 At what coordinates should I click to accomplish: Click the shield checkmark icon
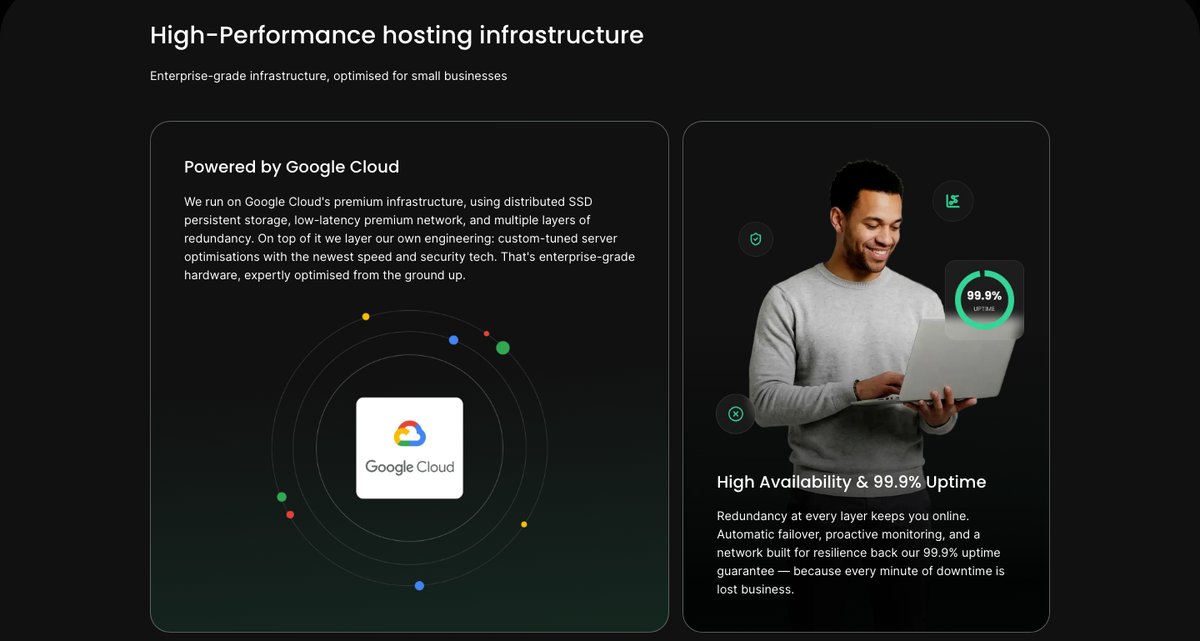click(x=756, y=239)
